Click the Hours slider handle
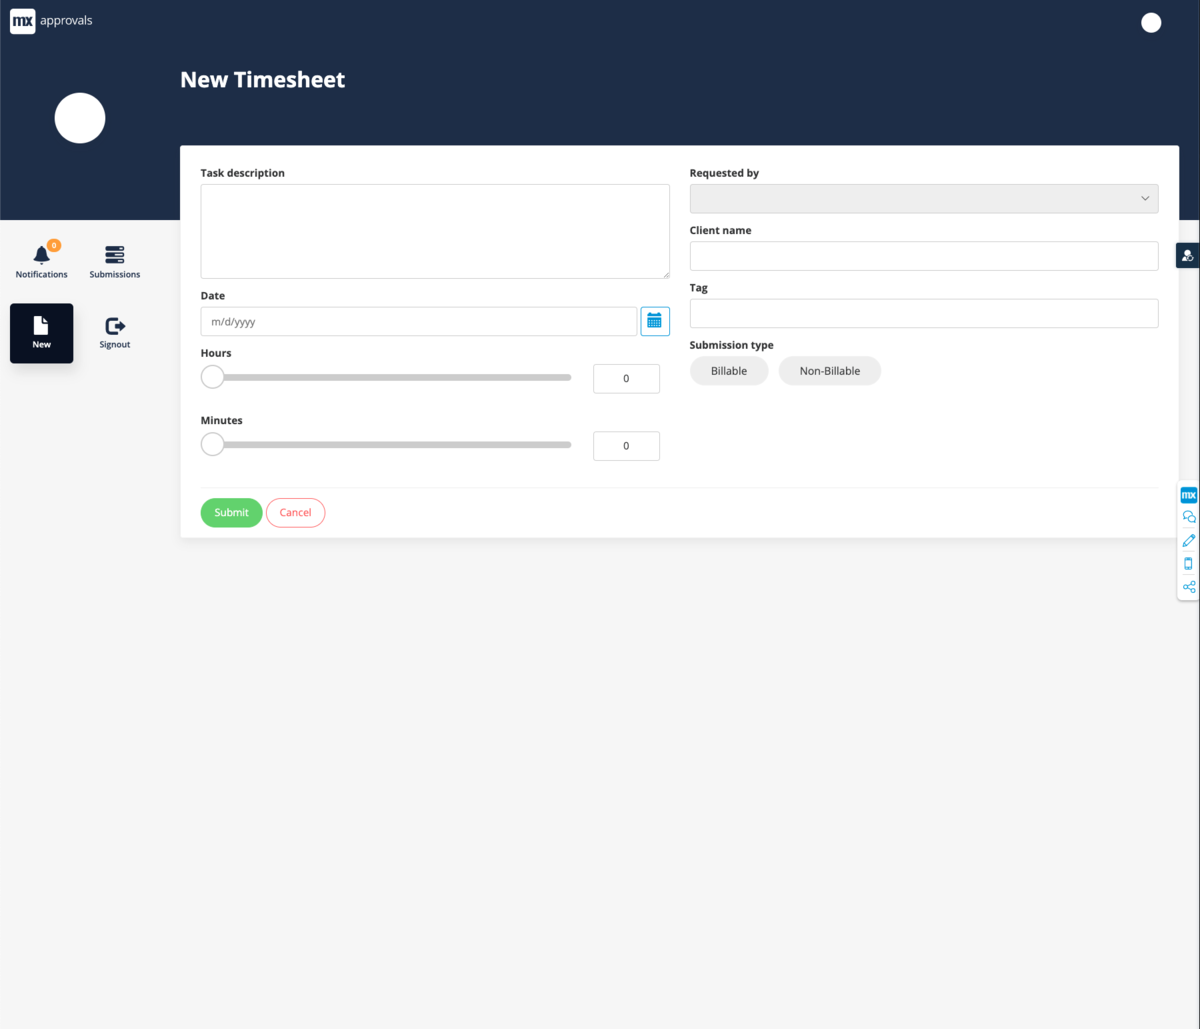The width and height of the screenshot is (1200, 1029). 213,377
